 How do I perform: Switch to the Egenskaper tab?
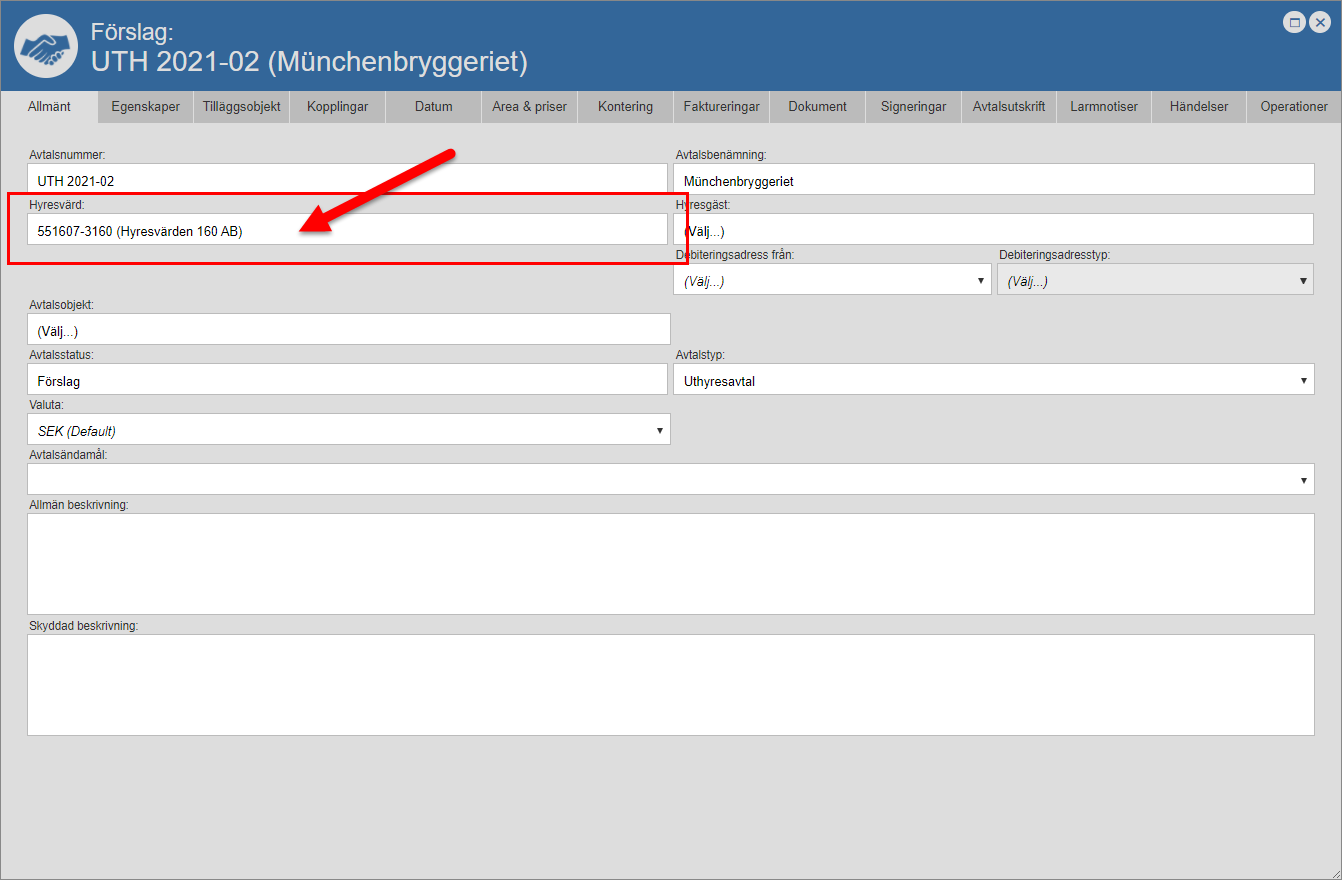pos(146,107)
